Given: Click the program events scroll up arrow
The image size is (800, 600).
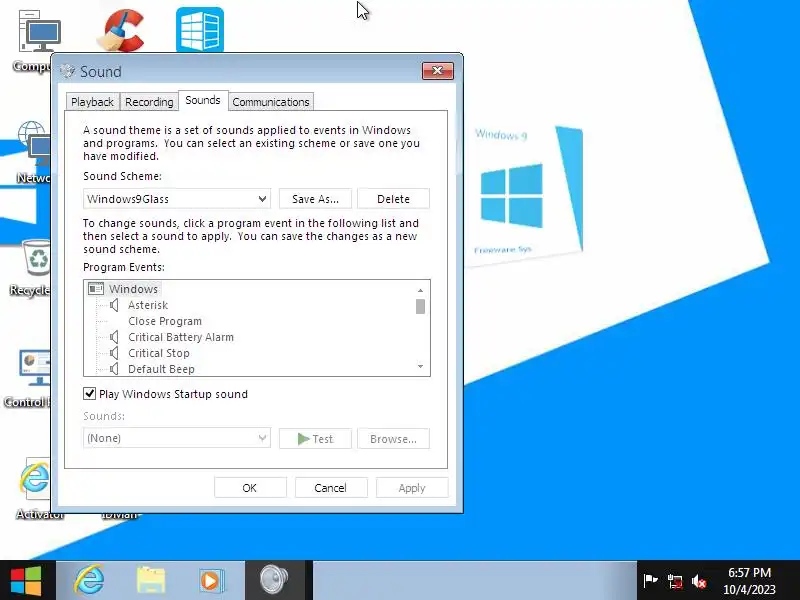Looking at the screenshot, I should [420, 290].
